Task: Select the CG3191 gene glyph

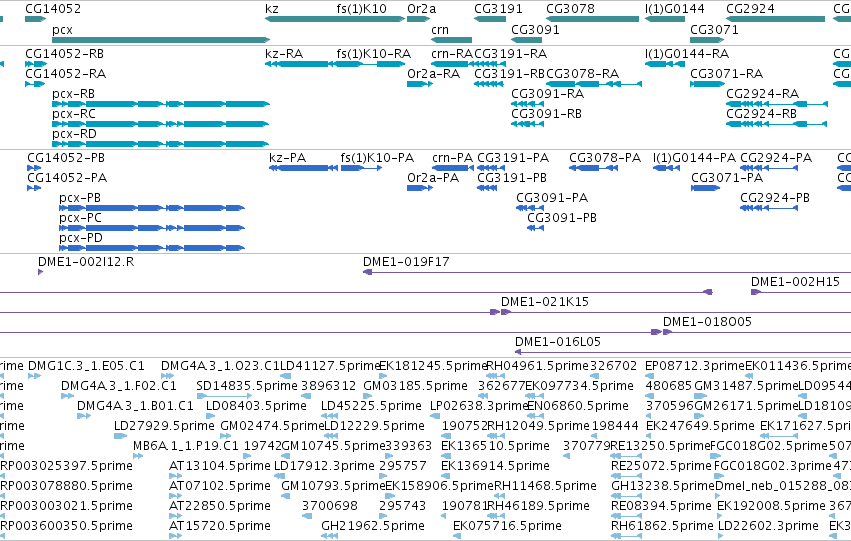Action: (490, 19)
